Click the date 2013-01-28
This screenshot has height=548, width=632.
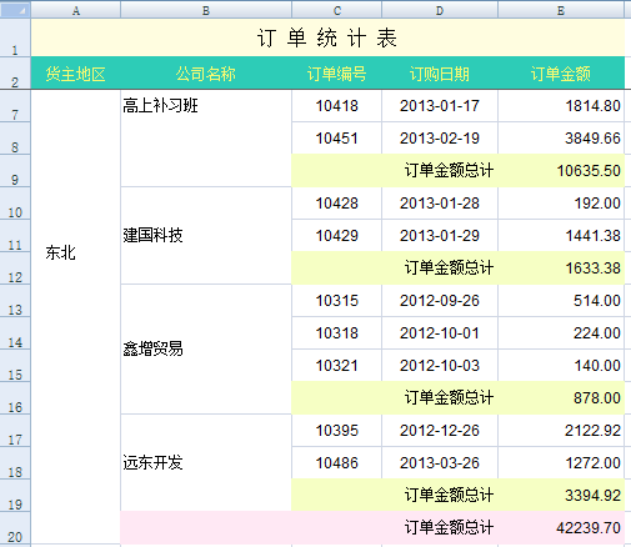click(440, 203)
